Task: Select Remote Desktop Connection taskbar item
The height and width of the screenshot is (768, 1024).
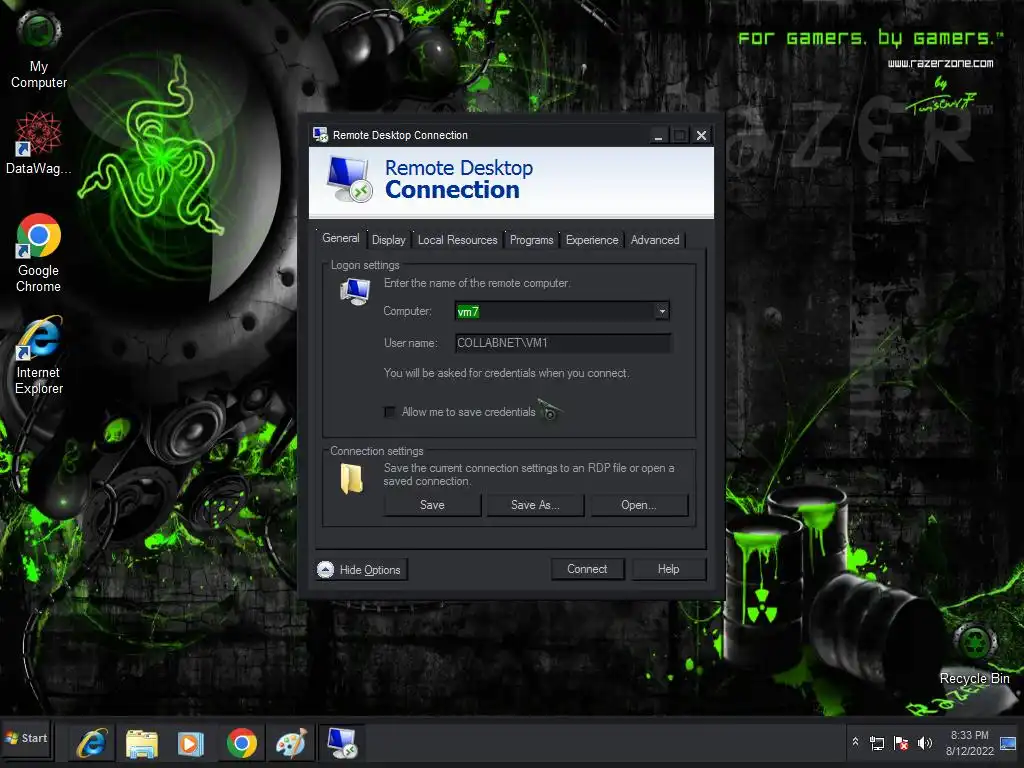Action: [x=342, y=743]
